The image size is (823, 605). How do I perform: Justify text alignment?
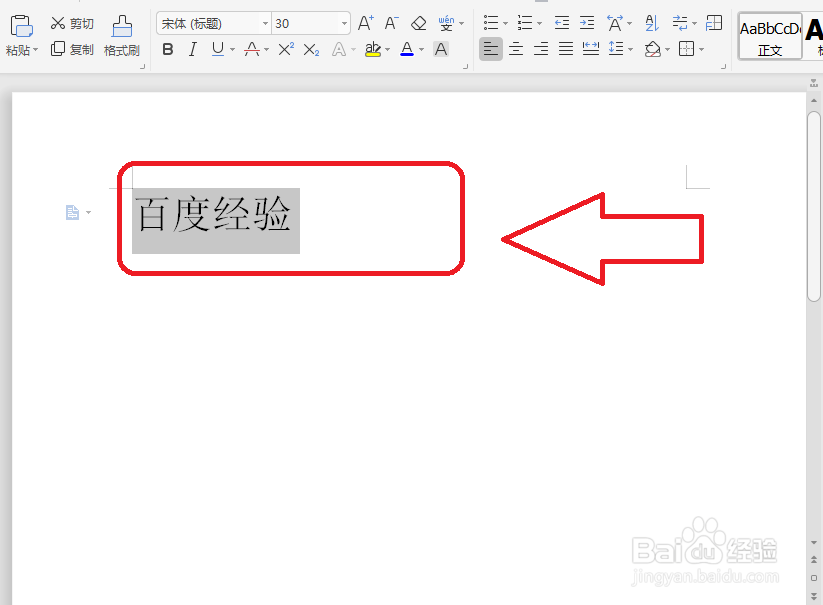pos(566,49)
